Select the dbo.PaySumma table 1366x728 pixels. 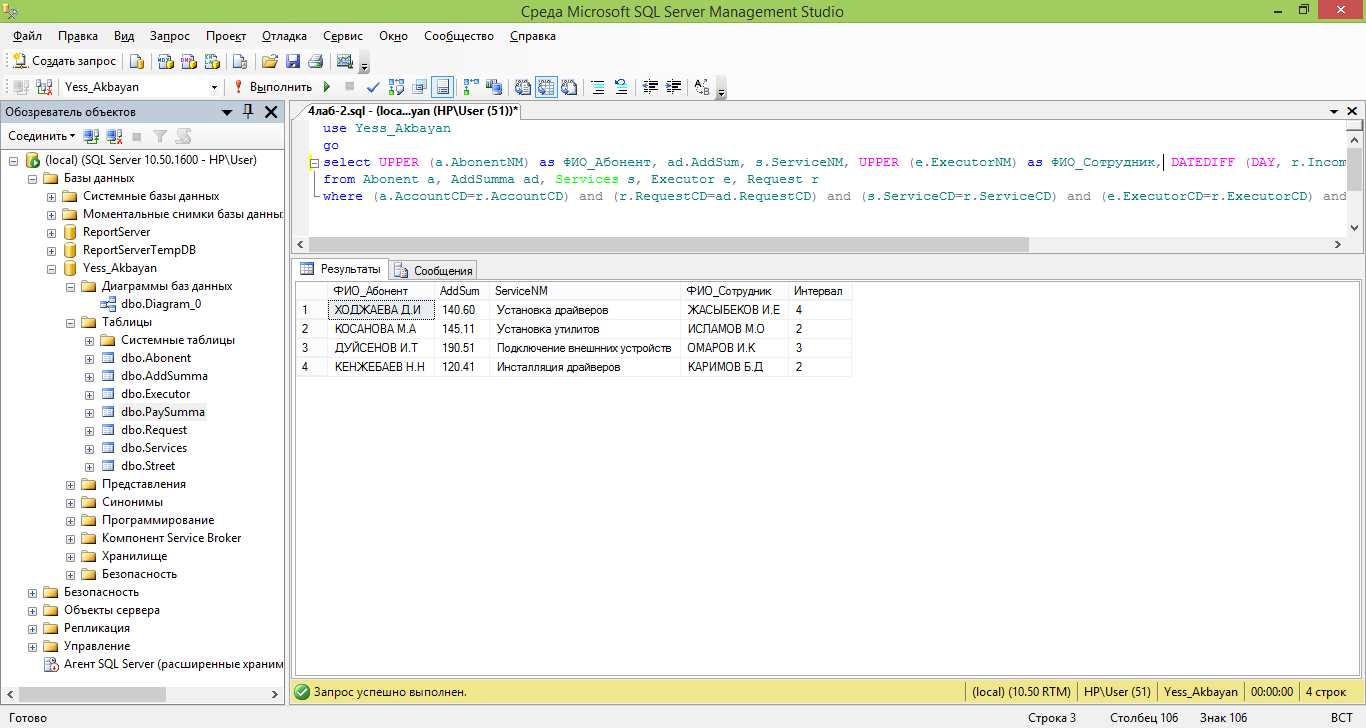pyautogui.click(x=163, y=412)
